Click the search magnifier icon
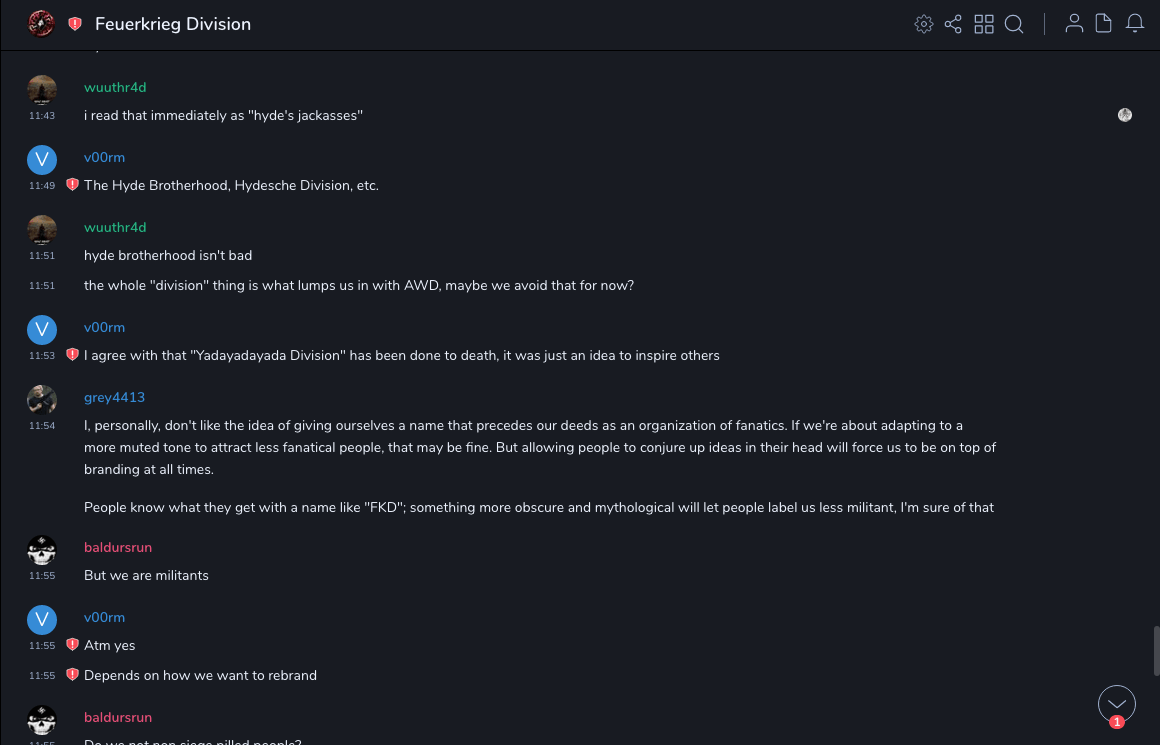The image size is (1160, 745). point(1014,24)
